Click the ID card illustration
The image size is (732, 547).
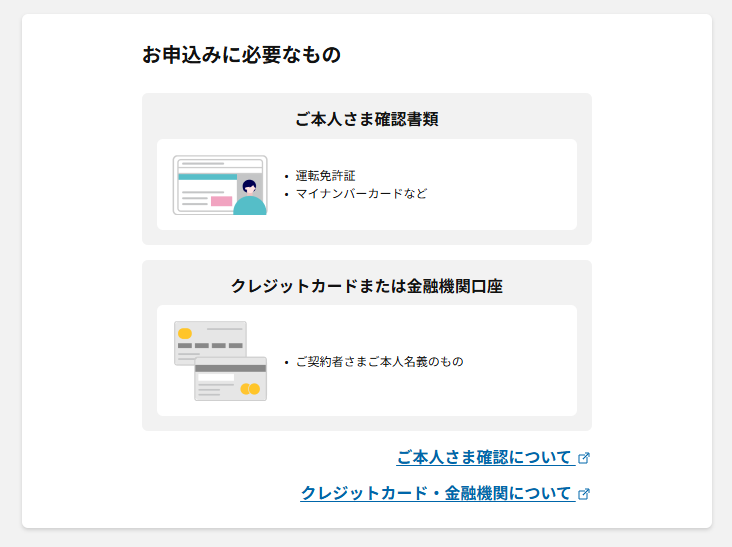pos(220,185)
